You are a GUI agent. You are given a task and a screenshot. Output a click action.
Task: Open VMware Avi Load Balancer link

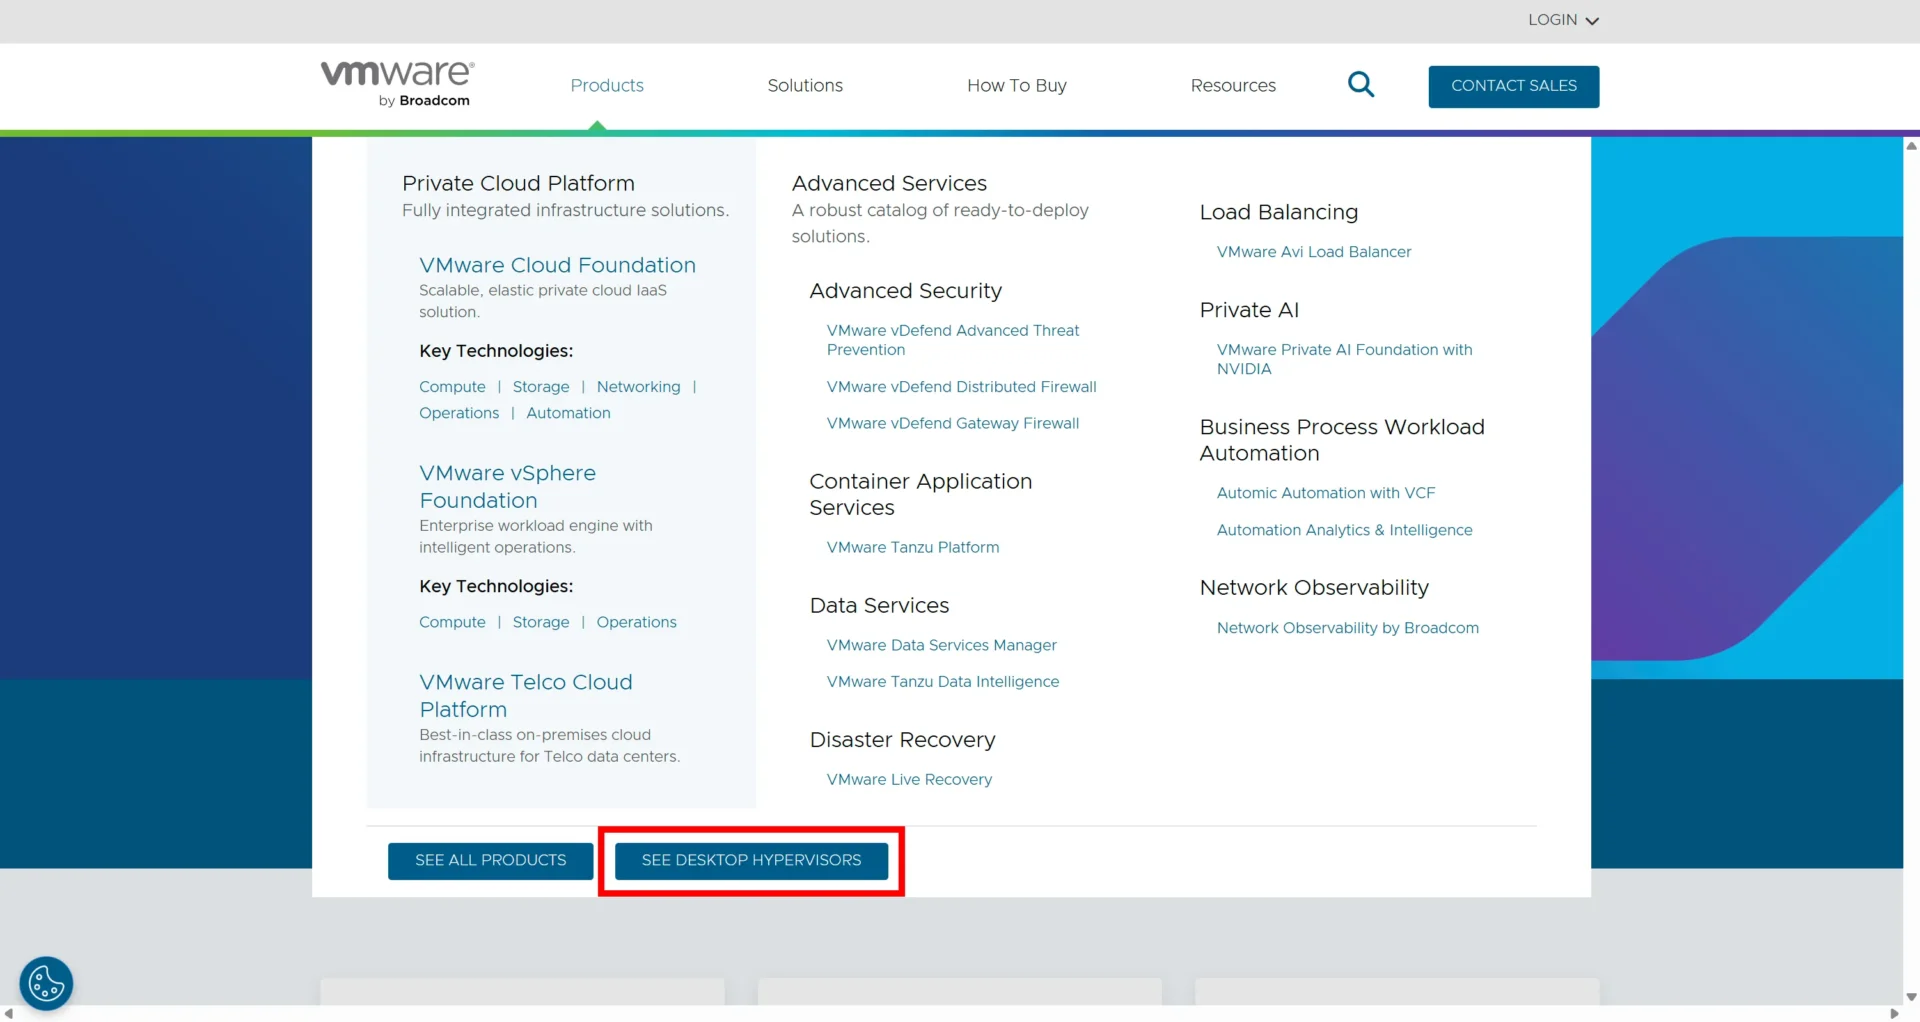[1314, 252]
